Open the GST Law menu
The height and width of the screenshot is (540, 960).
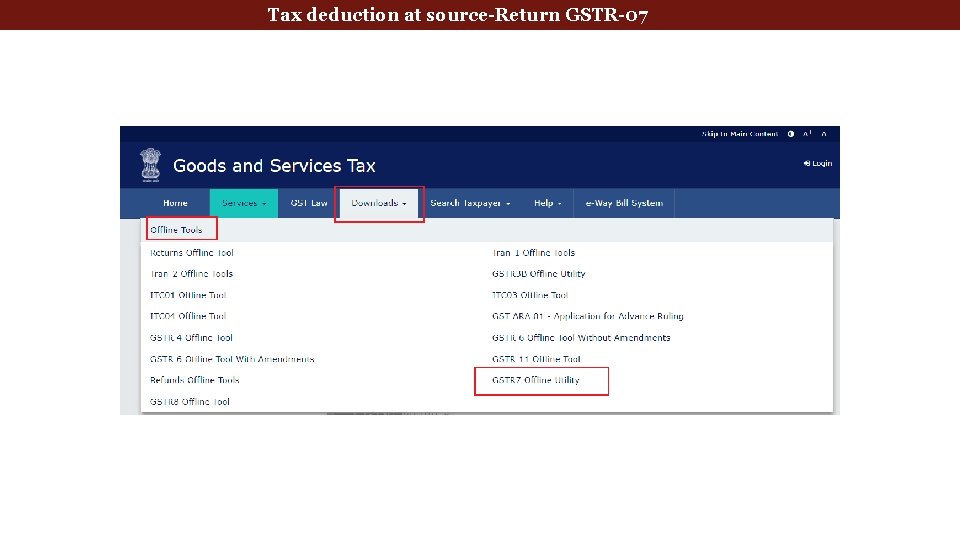[309, 203]
